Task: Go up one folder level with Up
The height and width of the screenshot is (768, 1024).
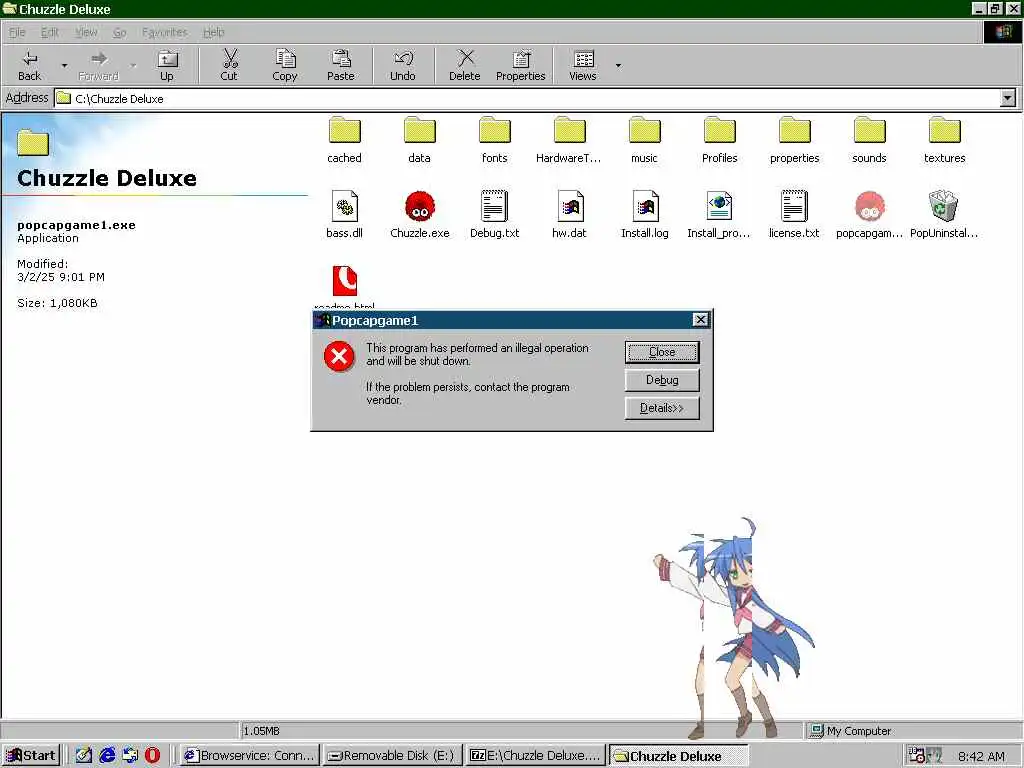Action: (167, 65)
